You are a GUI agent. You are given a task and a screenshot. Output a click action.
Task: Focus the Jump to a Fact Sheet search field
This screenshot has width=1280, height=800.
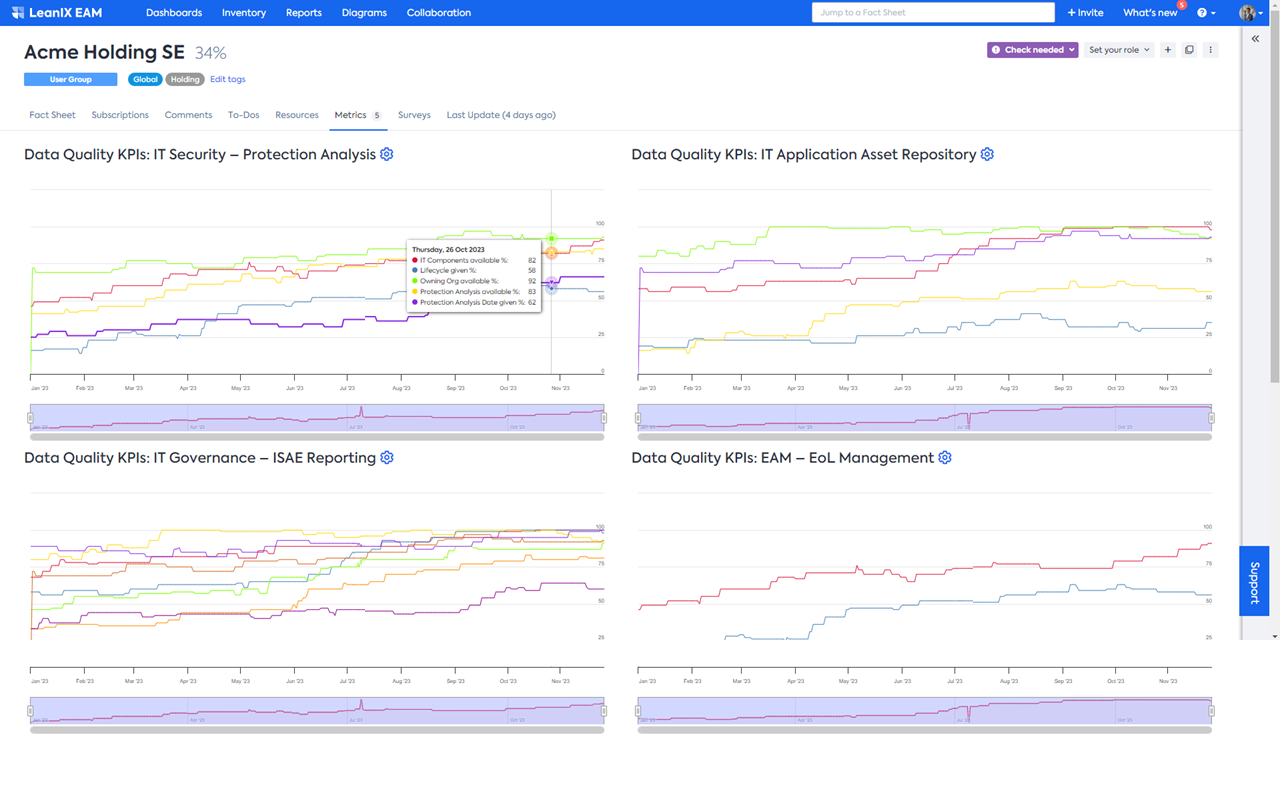(x=933, y=12)
